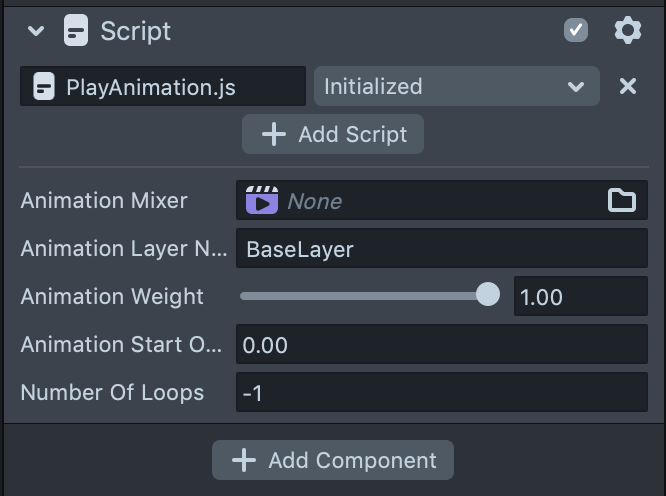
Task: Click the Add Script button
Action: tap(333, 135)
